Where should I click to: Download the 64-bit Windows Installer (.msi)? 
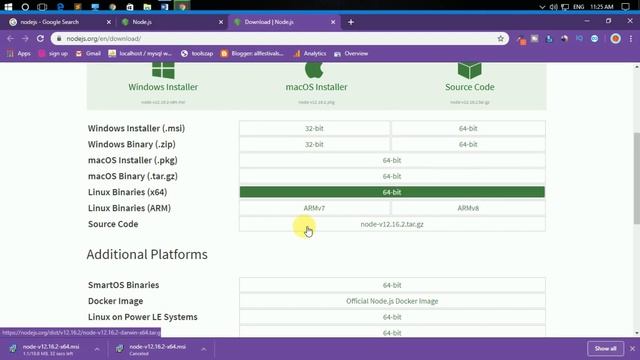click(x=468, y=128)
